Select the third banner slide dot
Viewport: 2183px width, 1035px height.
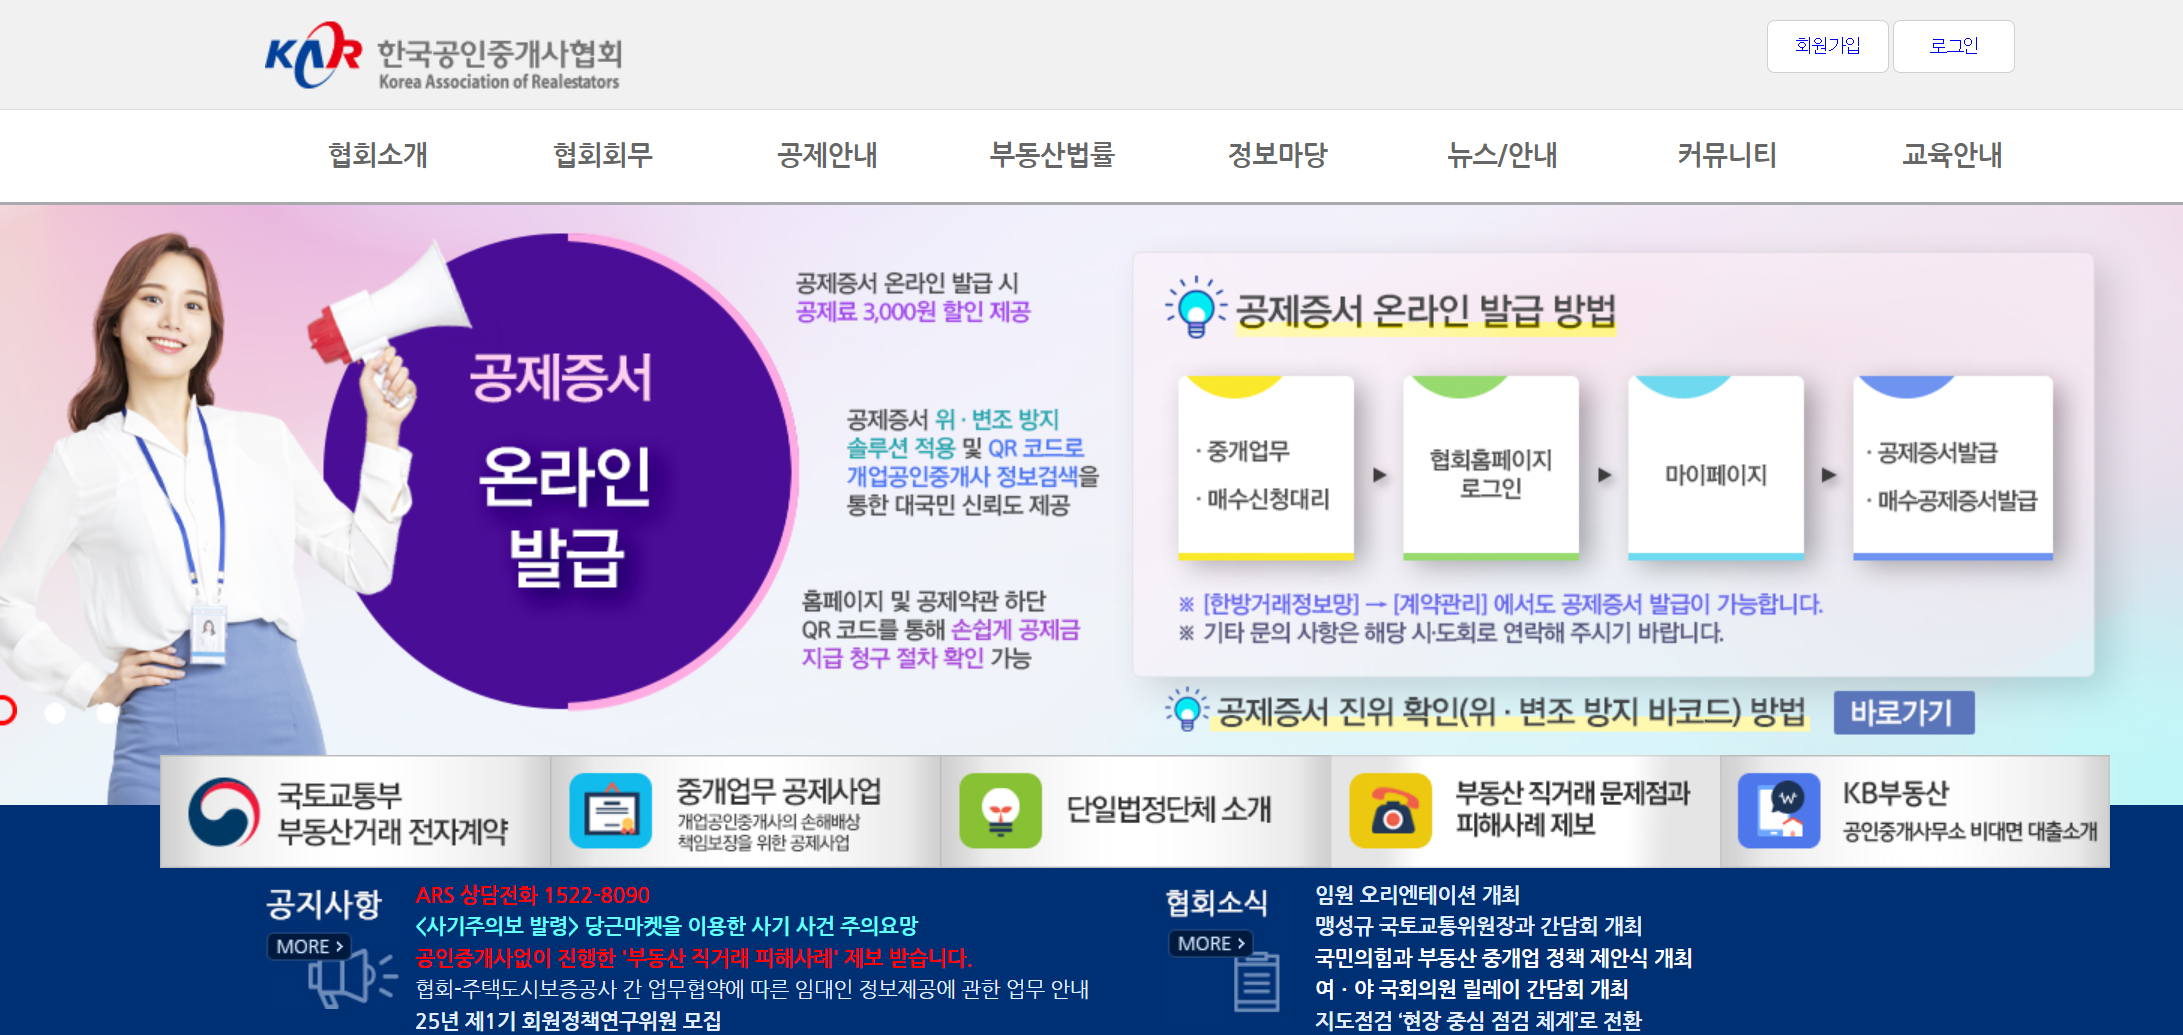[106, 712]
